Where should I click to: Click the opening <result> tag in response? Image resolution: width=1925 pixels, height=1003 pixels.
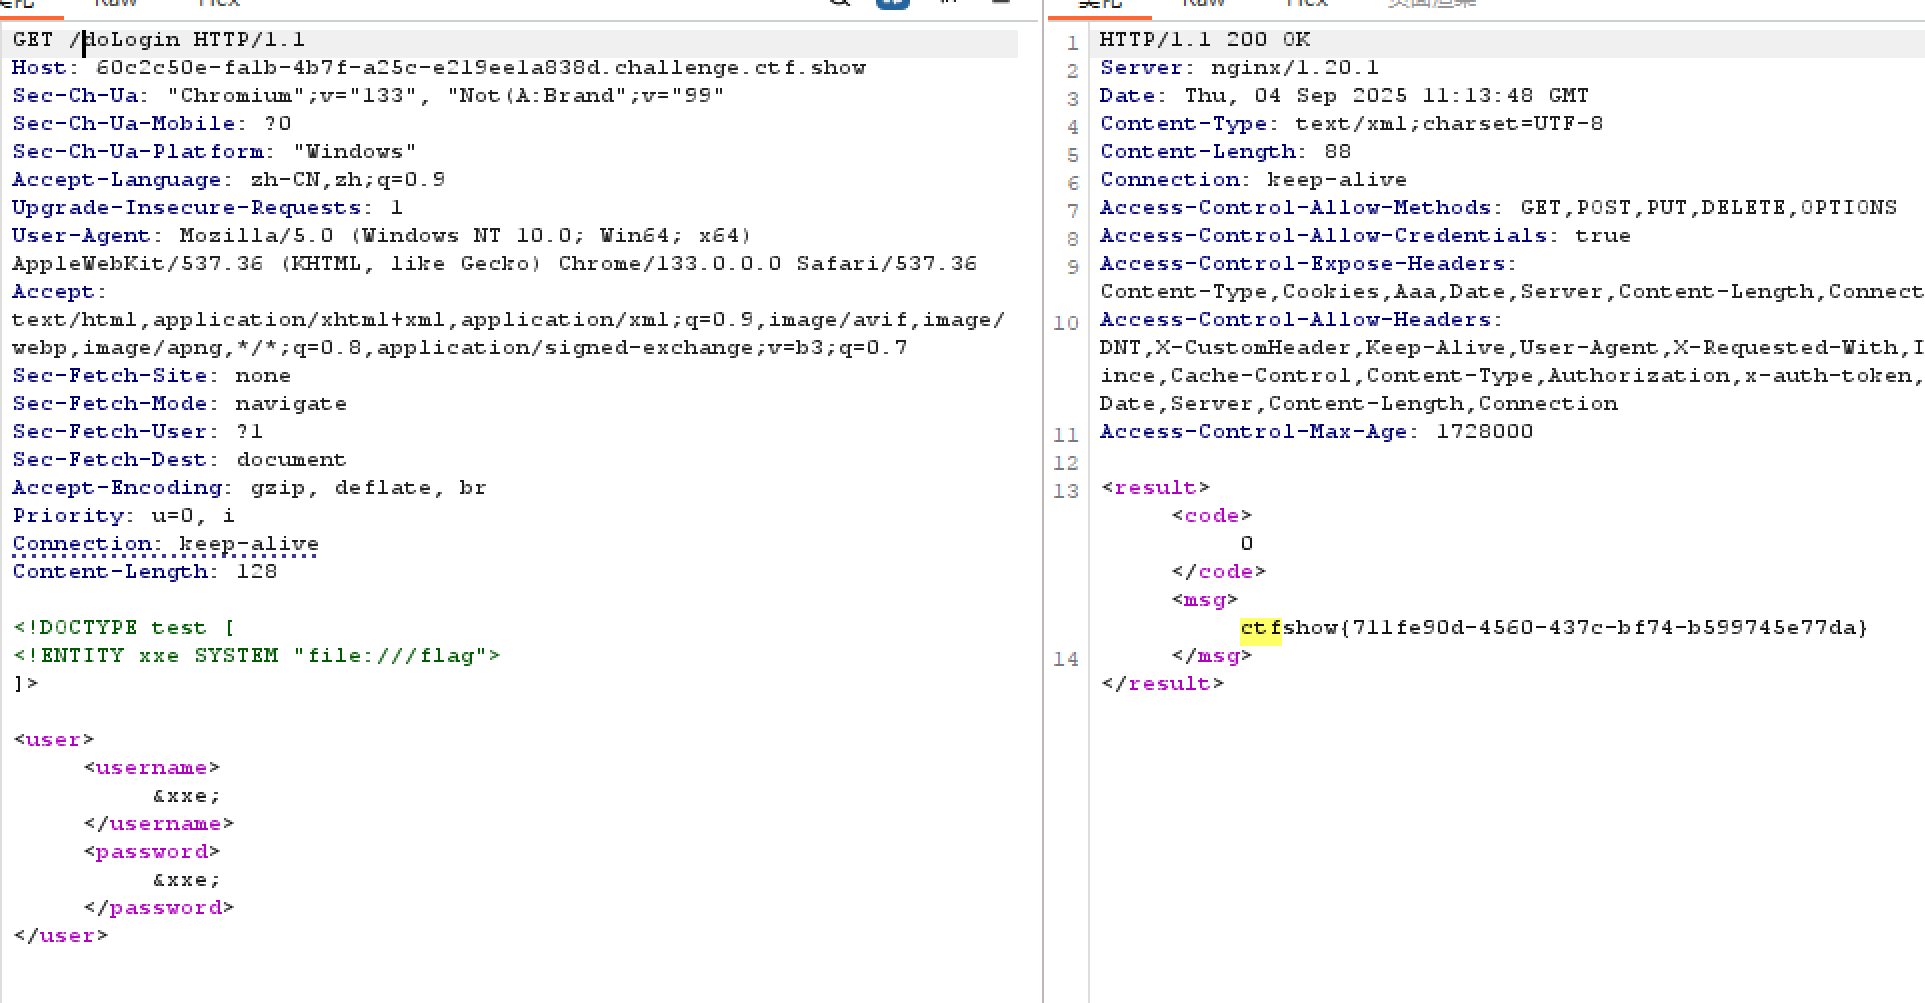click(x=1155, y=488)
